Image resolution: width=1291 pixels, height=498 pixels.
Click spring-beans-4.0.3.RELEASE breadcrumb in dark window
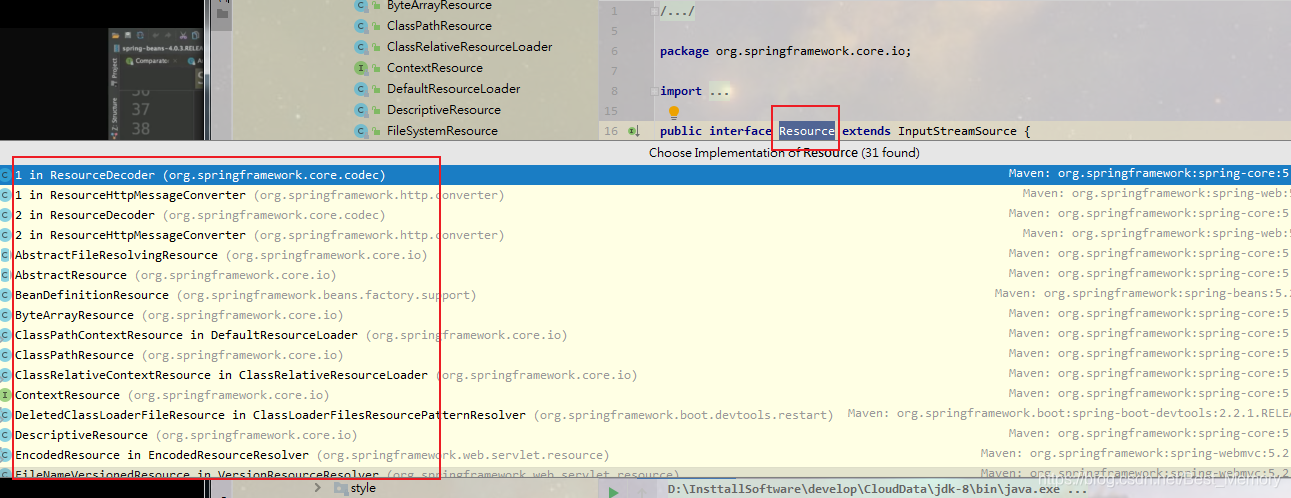[x=161, y=48]
